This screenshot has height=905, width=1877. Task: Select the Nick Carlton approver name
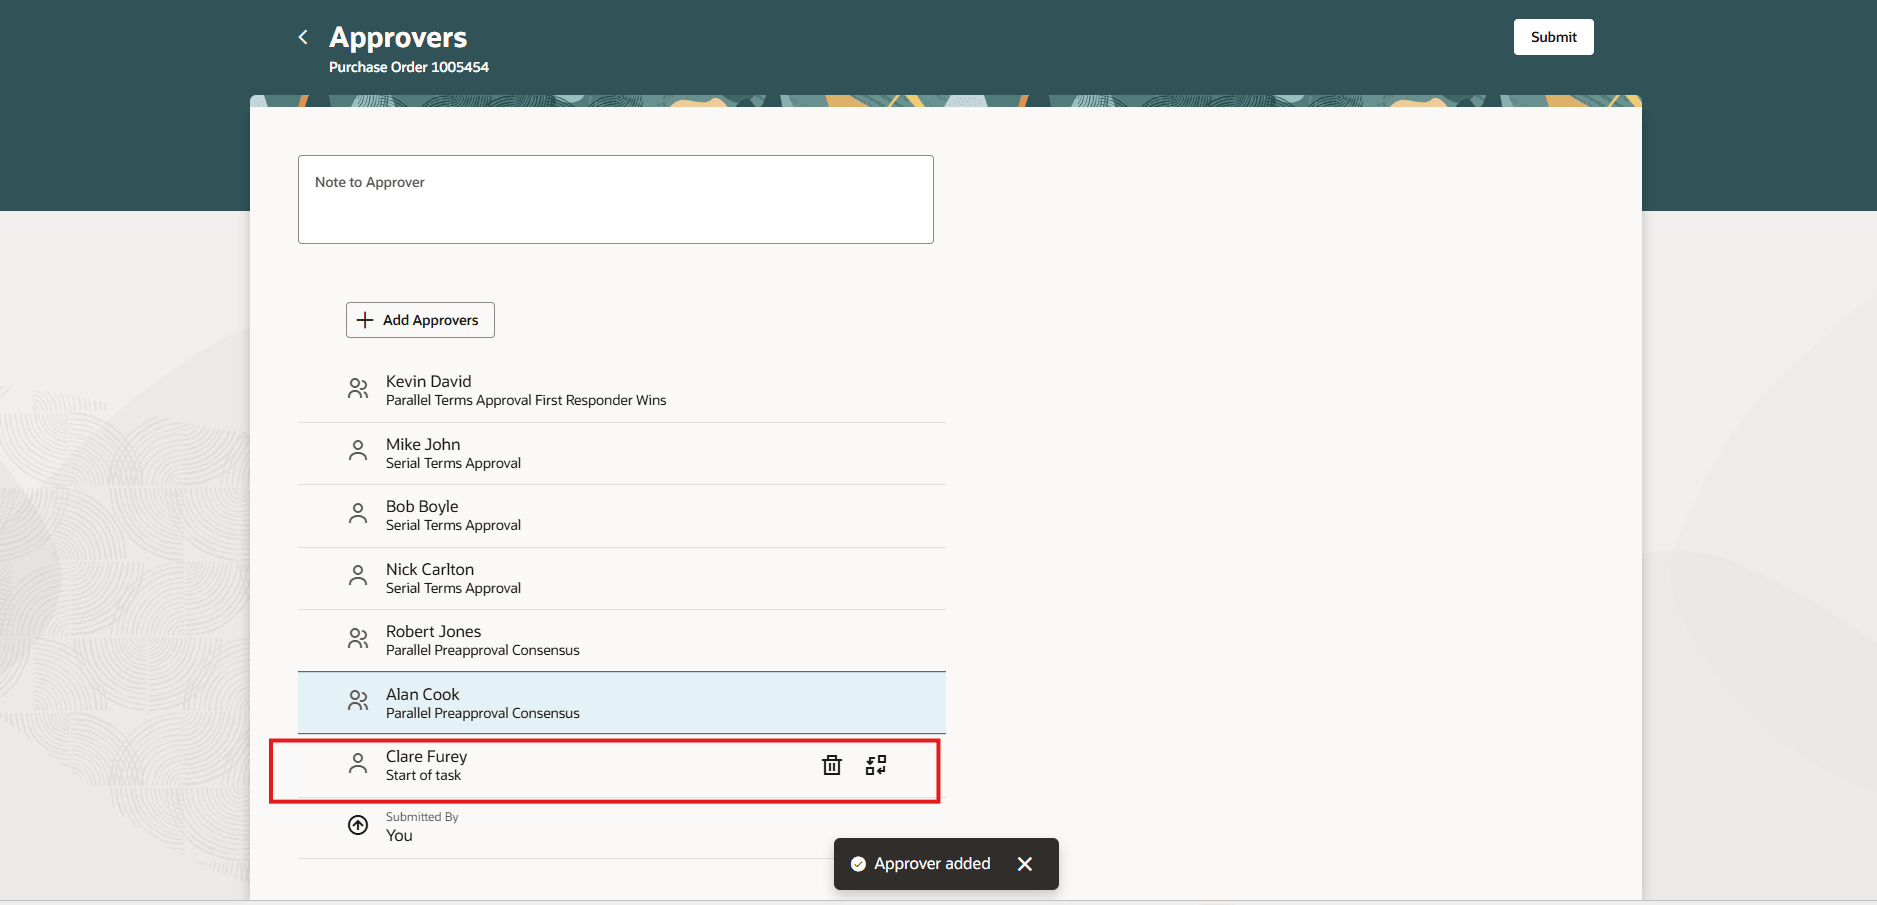[x=430, y=569]
